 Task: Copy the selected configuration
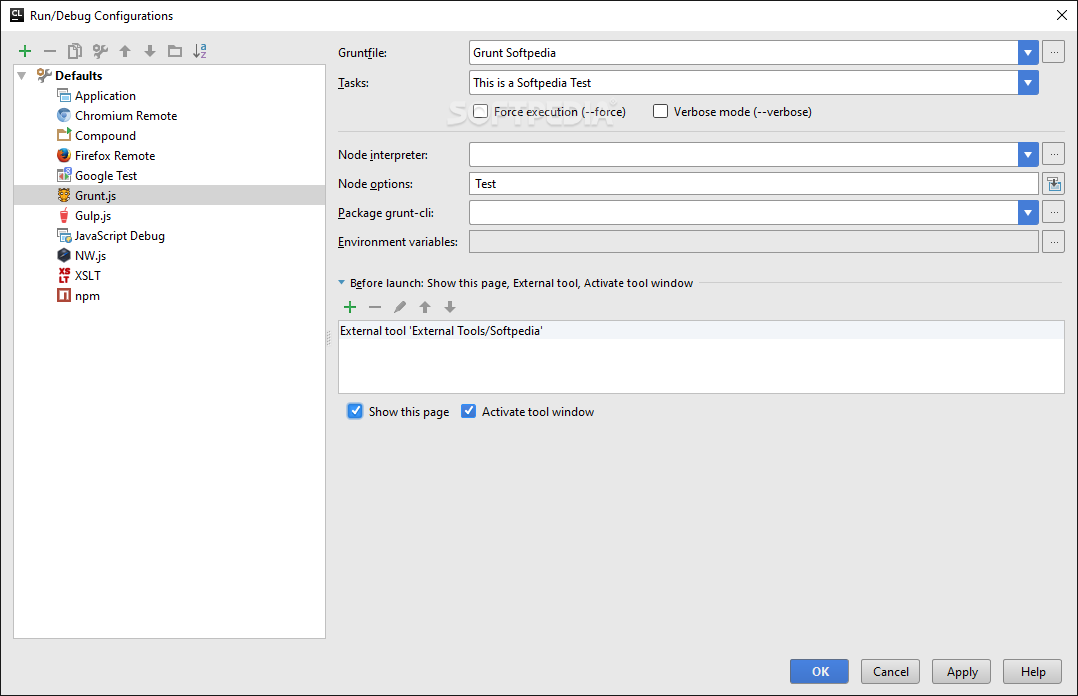pos(74,51)
